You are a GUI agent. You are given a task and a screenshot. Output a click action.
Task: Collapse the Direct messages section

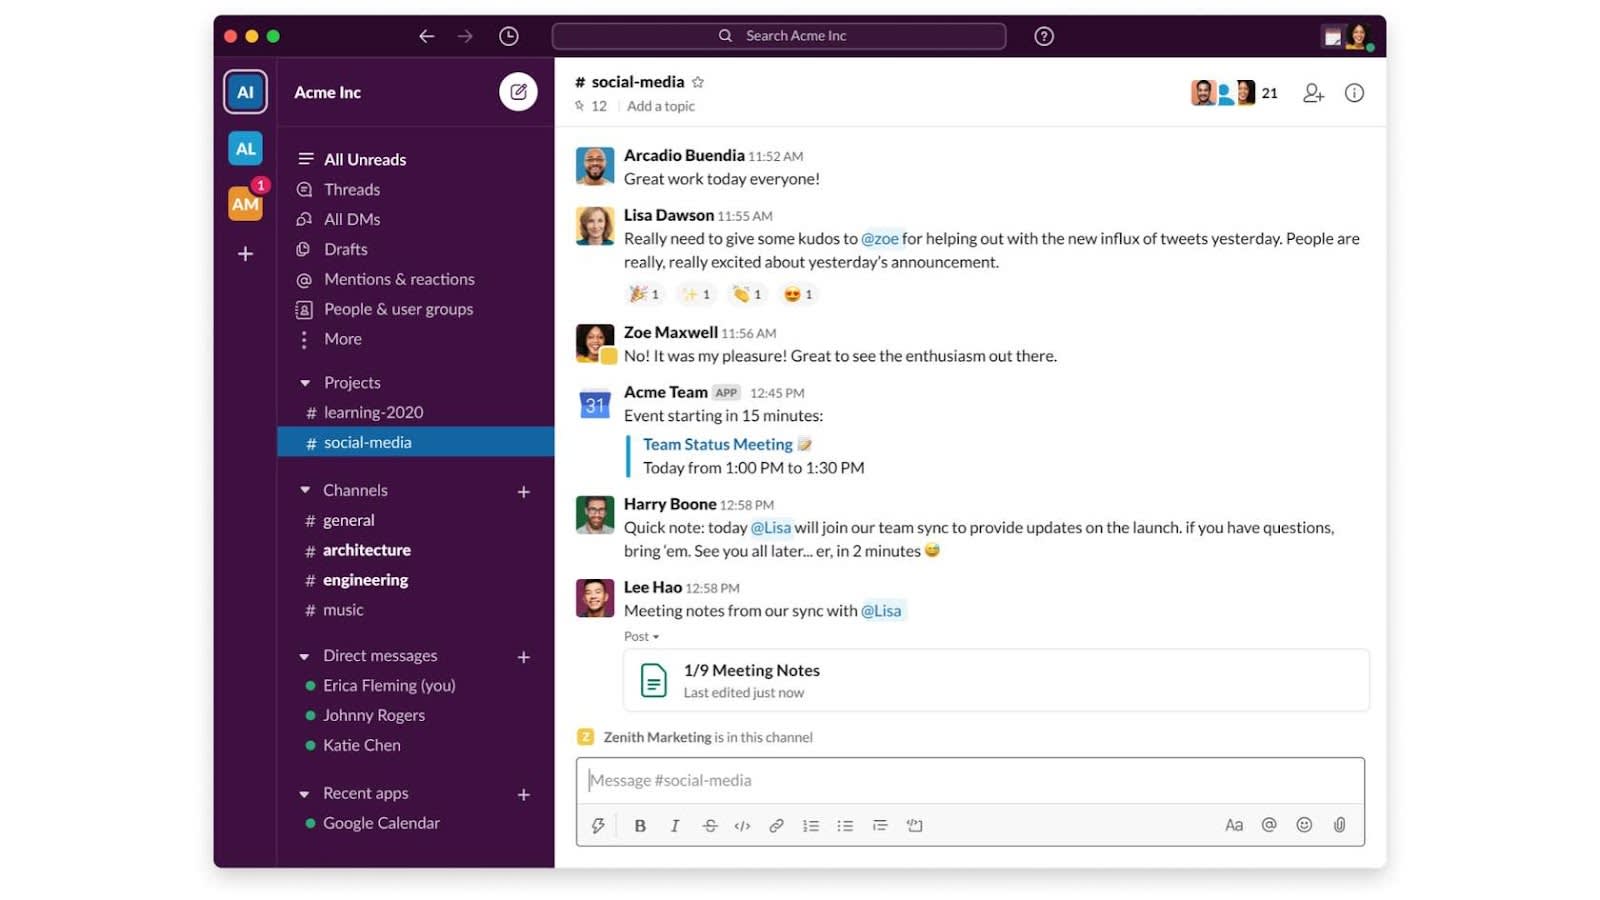click(x=305, y=656)
